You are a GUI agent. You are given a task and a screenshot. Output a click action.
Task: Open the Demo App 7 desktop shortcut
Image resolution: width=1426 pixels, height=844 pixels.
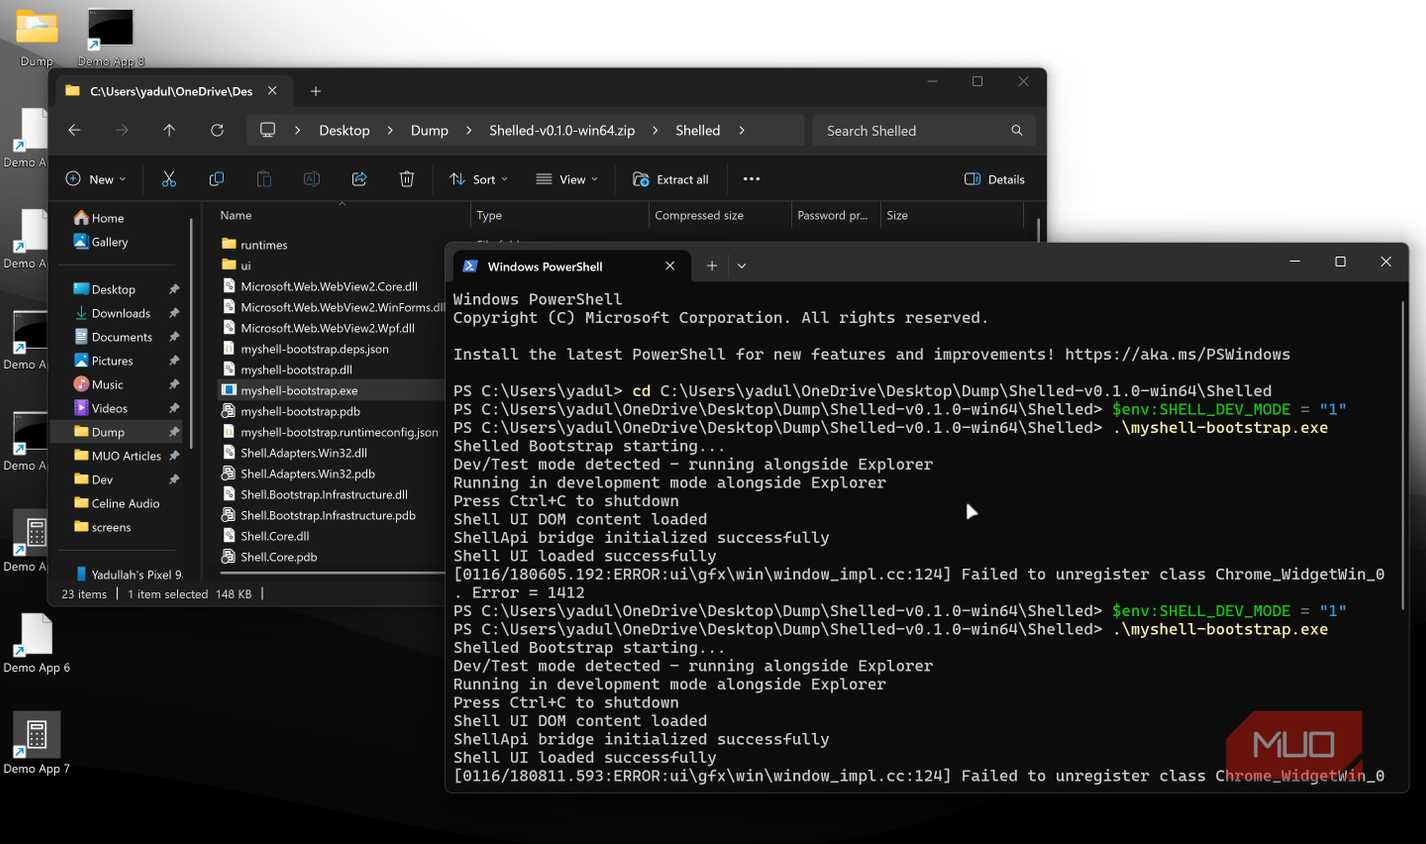coord(37,743)
